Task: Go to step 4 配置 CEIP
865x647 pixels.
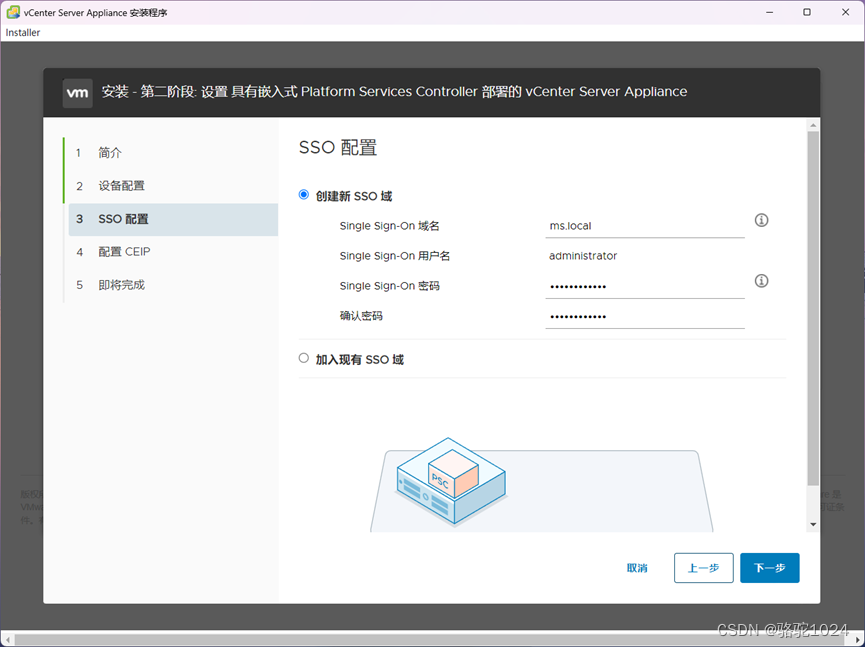Action: click(x=173, y=252)
